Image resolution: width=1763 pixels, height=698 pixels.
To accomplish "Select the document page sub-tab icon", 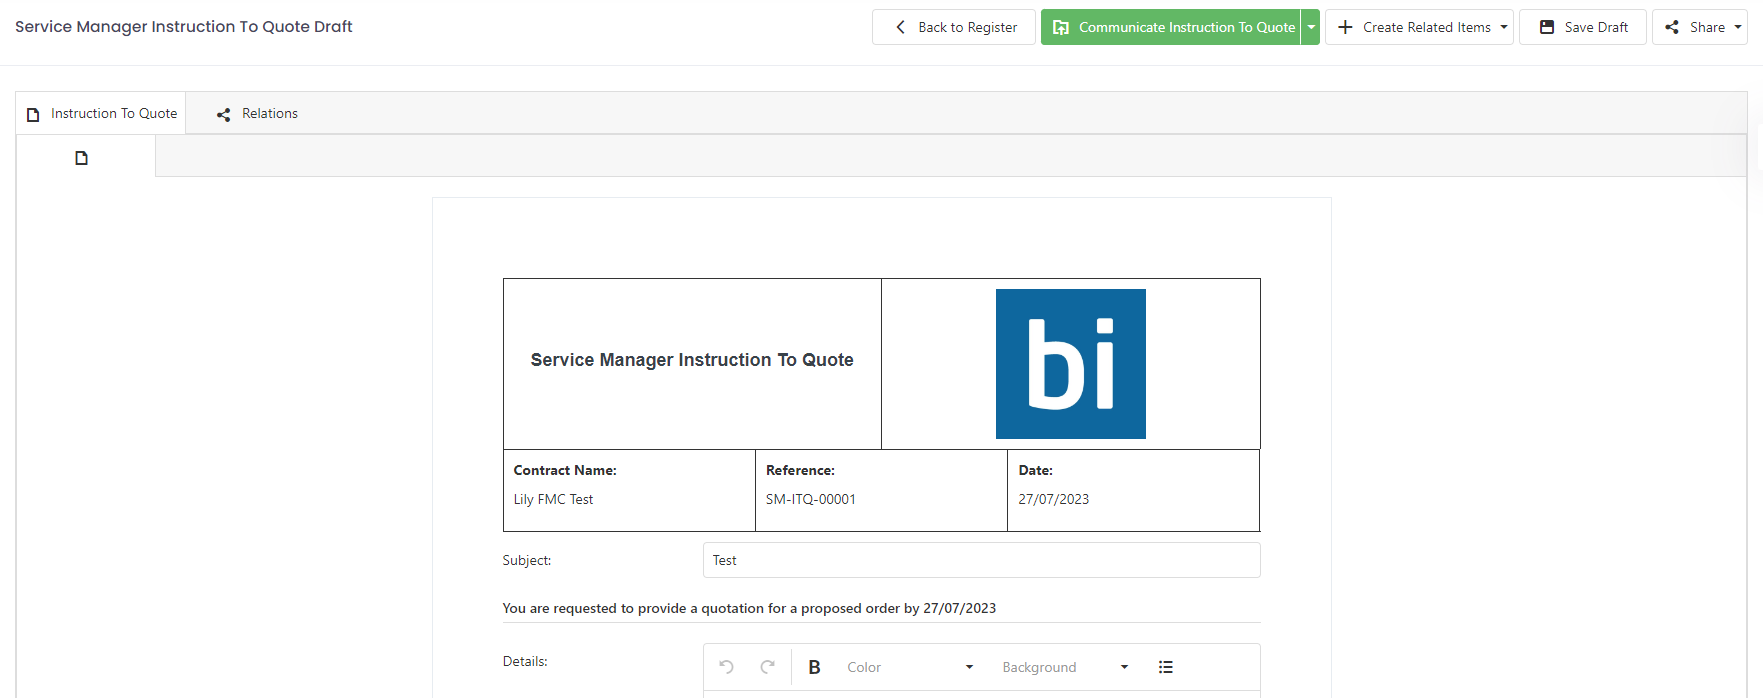I will [x=82, y=158].
